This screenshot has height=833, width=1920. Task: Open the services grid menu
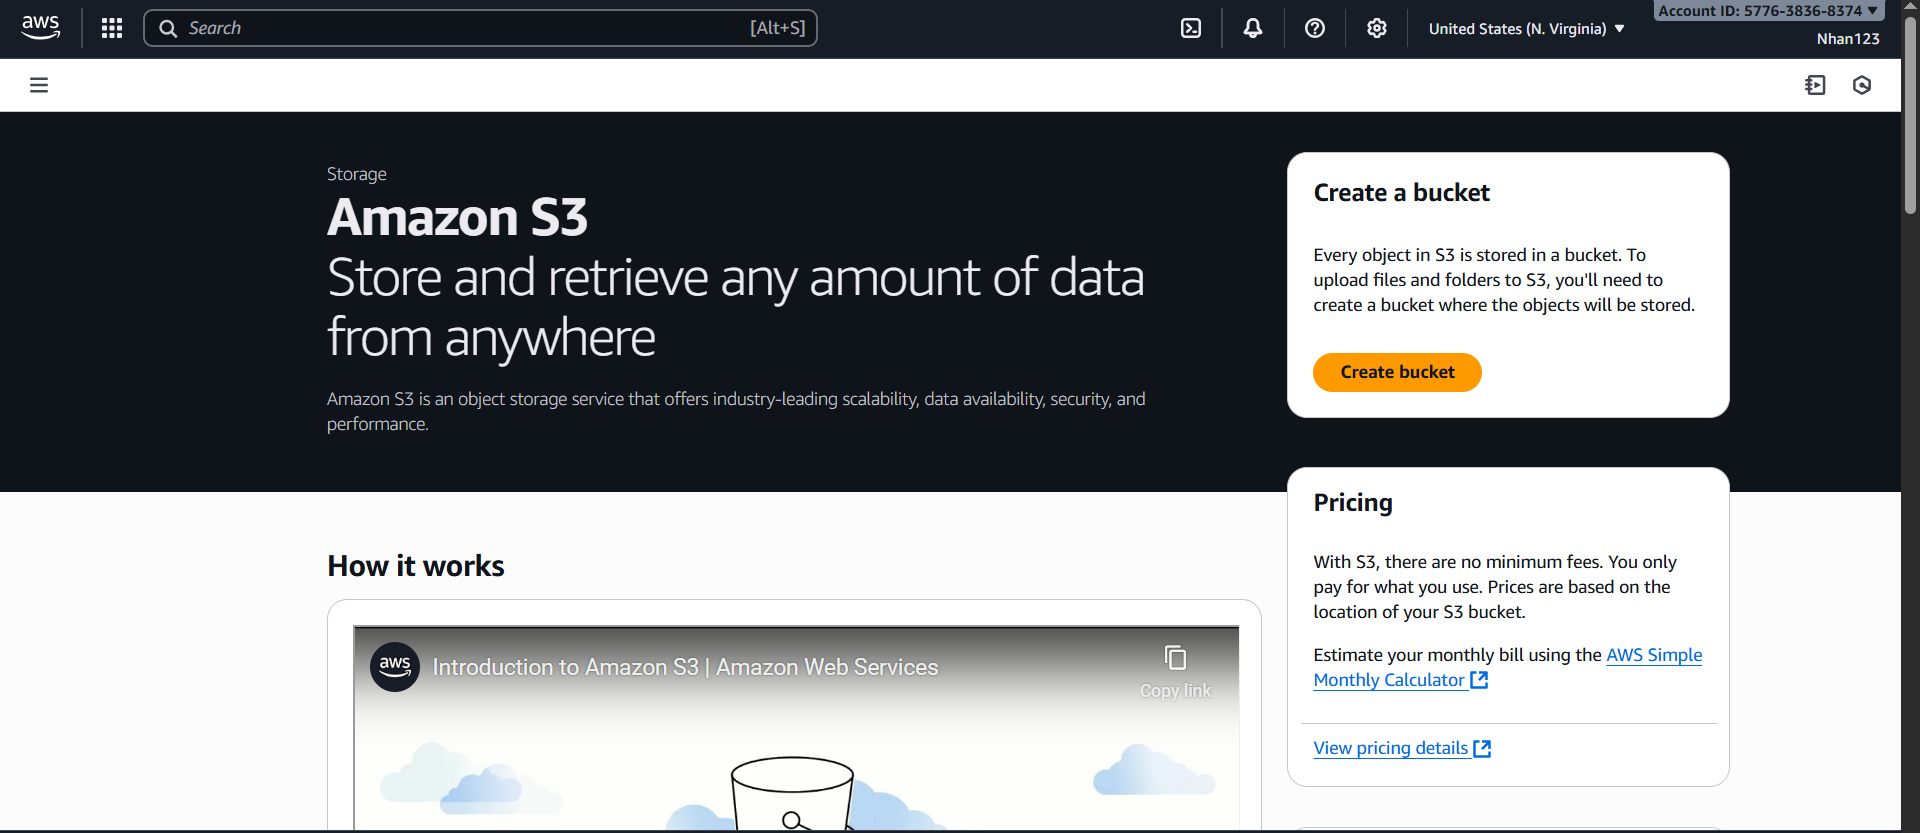(x=112, y=28)
